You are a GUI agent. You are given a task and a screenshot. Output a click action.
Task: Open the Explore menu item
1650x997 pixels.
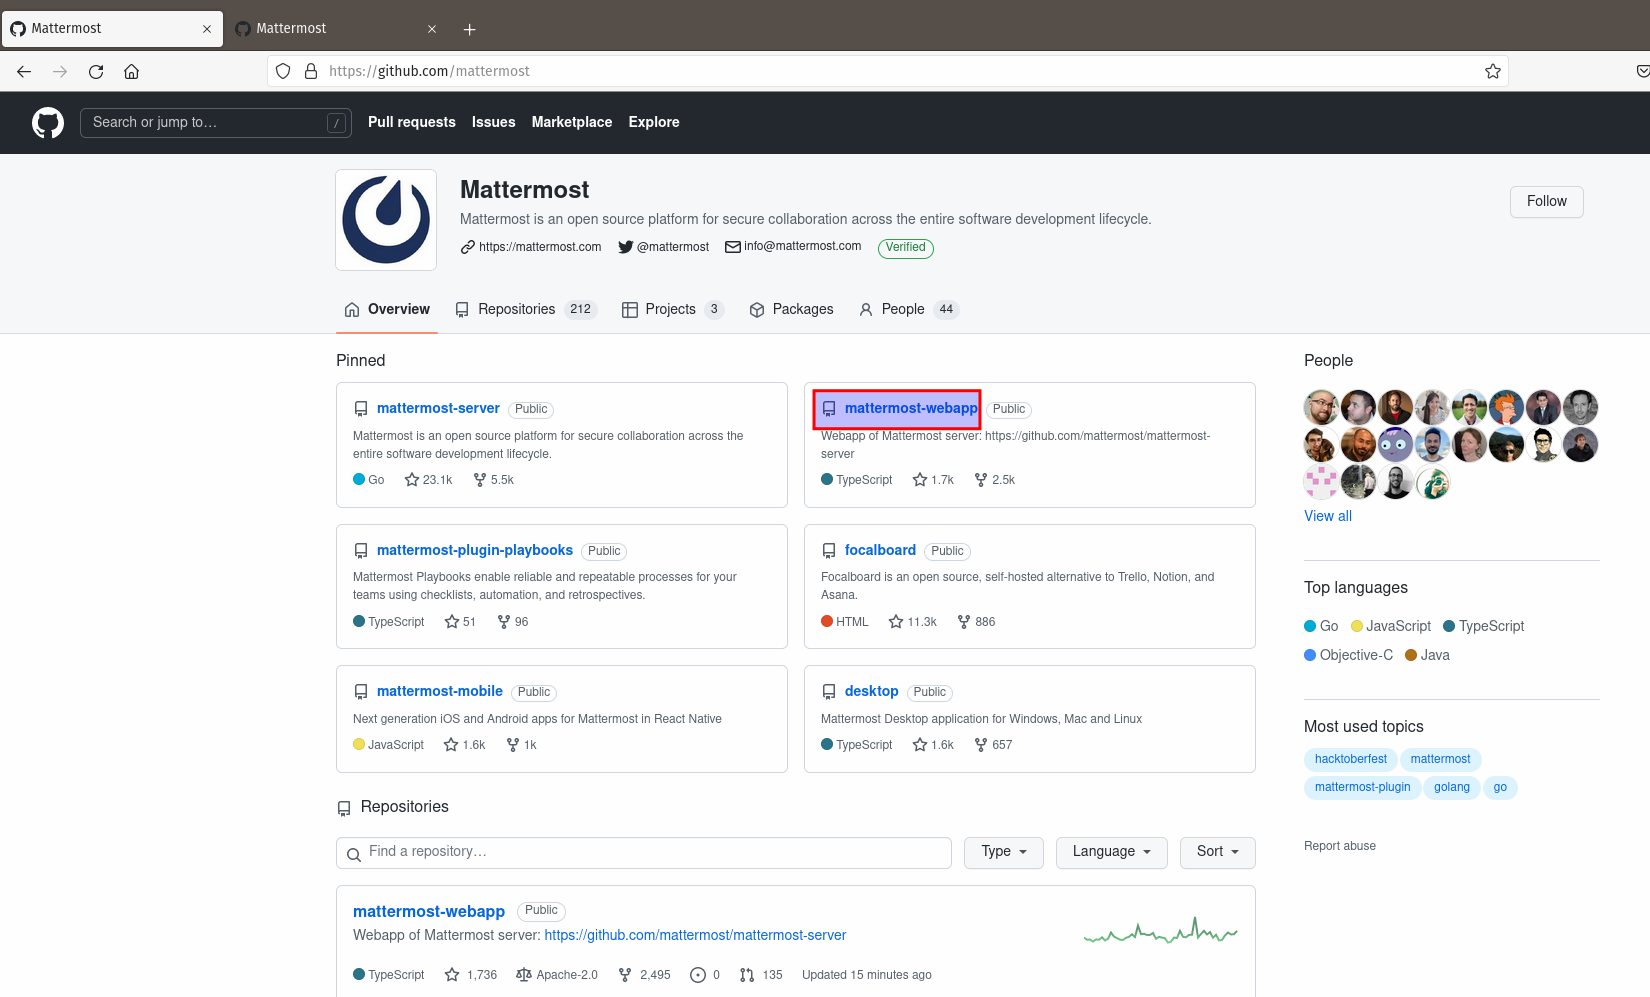654,122
